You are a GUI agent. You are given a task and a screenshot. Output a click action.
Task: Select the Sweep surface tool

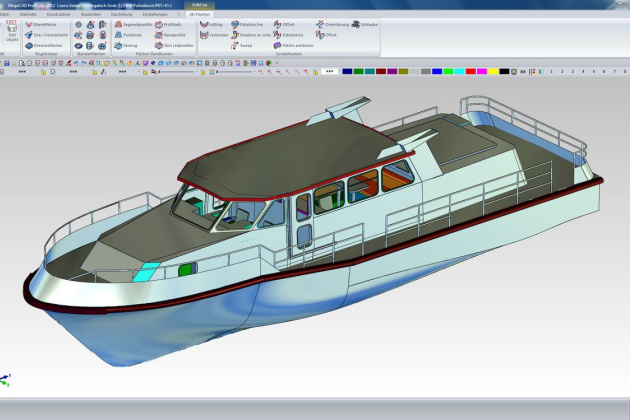point(241,45)
